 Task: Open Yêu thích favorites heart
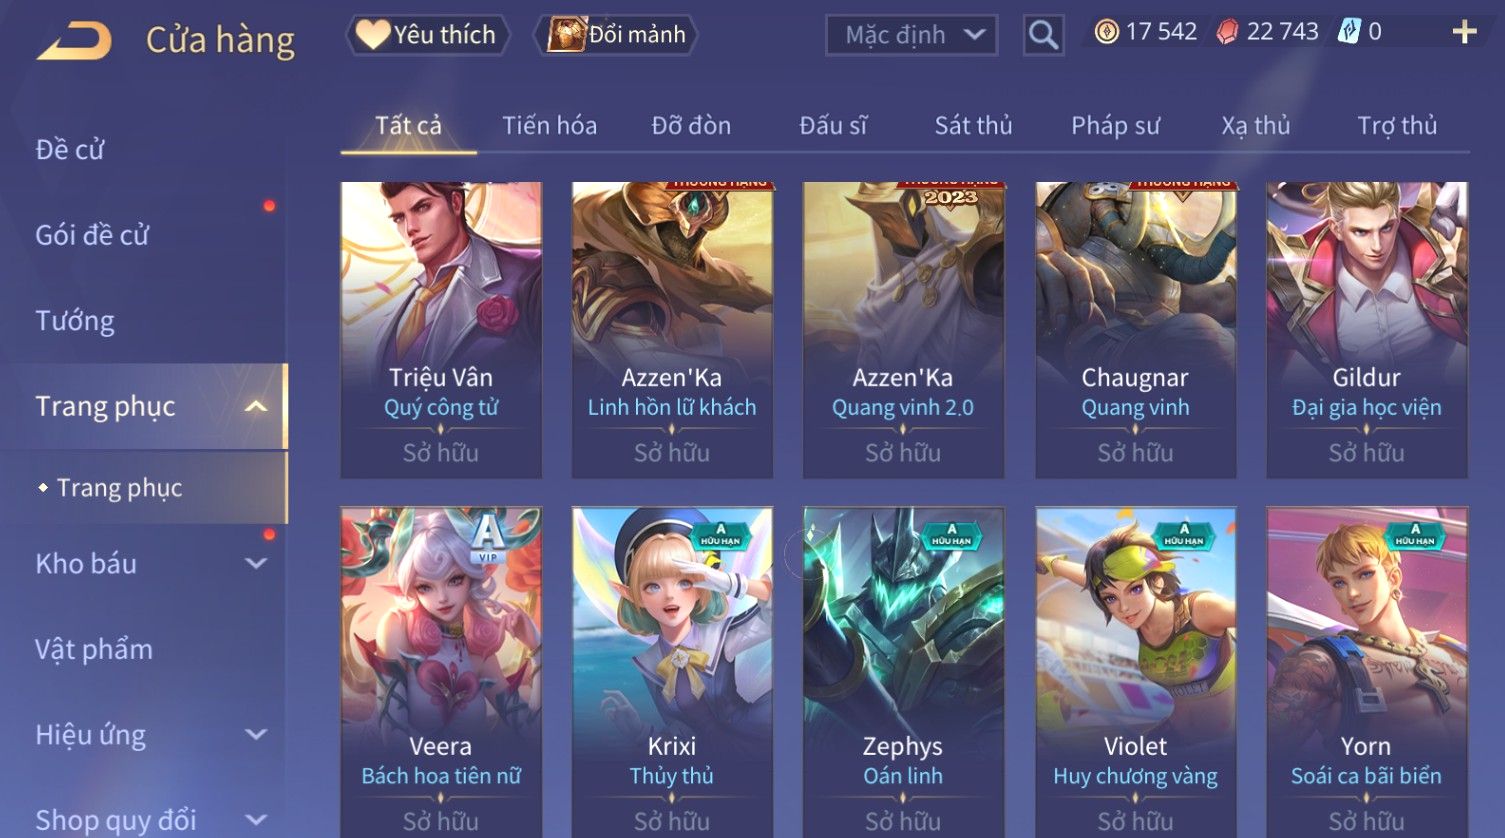pyautogui.click(x=427, y=35)
